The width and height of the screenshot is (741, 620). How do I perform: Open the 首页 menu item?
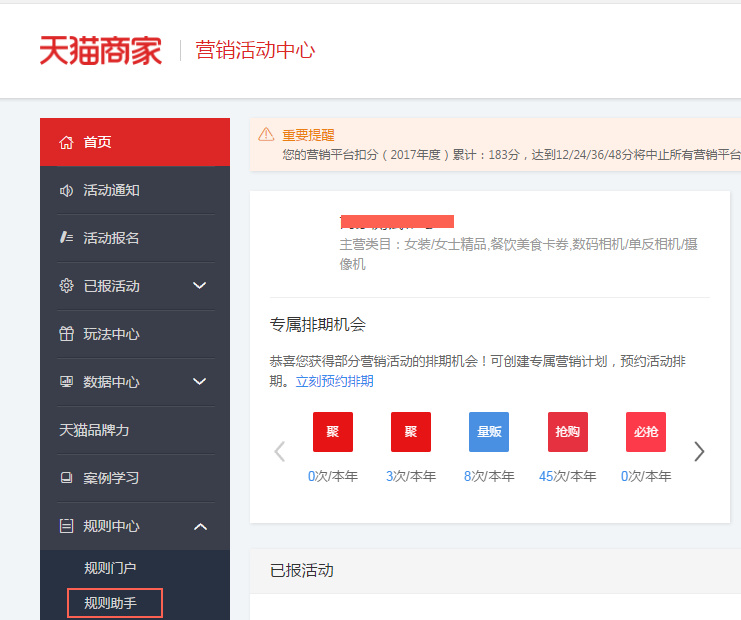[135, 142]
